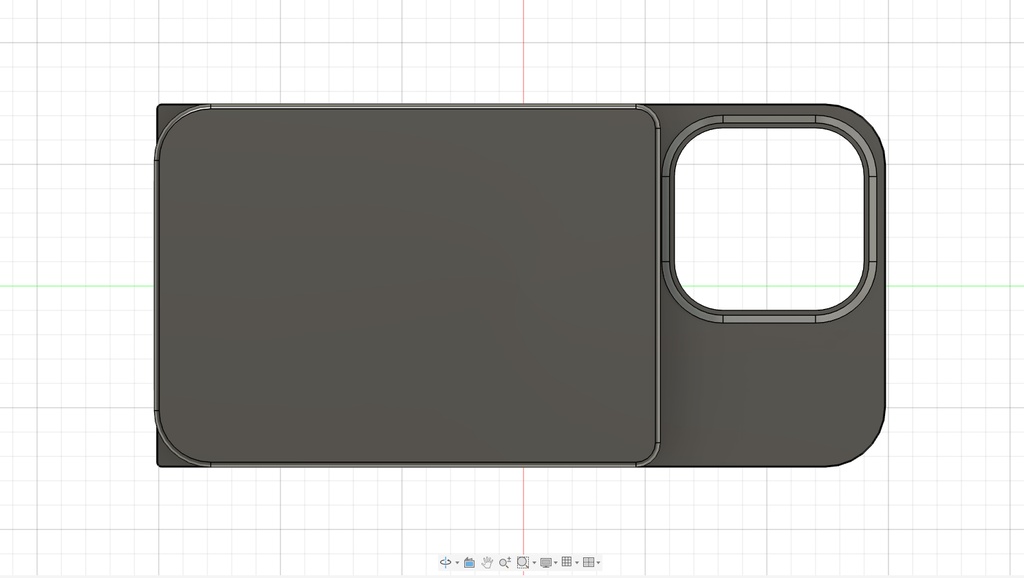Open the Grid and Snaps icon
1024x578 pixels.
tap(567, 562)
